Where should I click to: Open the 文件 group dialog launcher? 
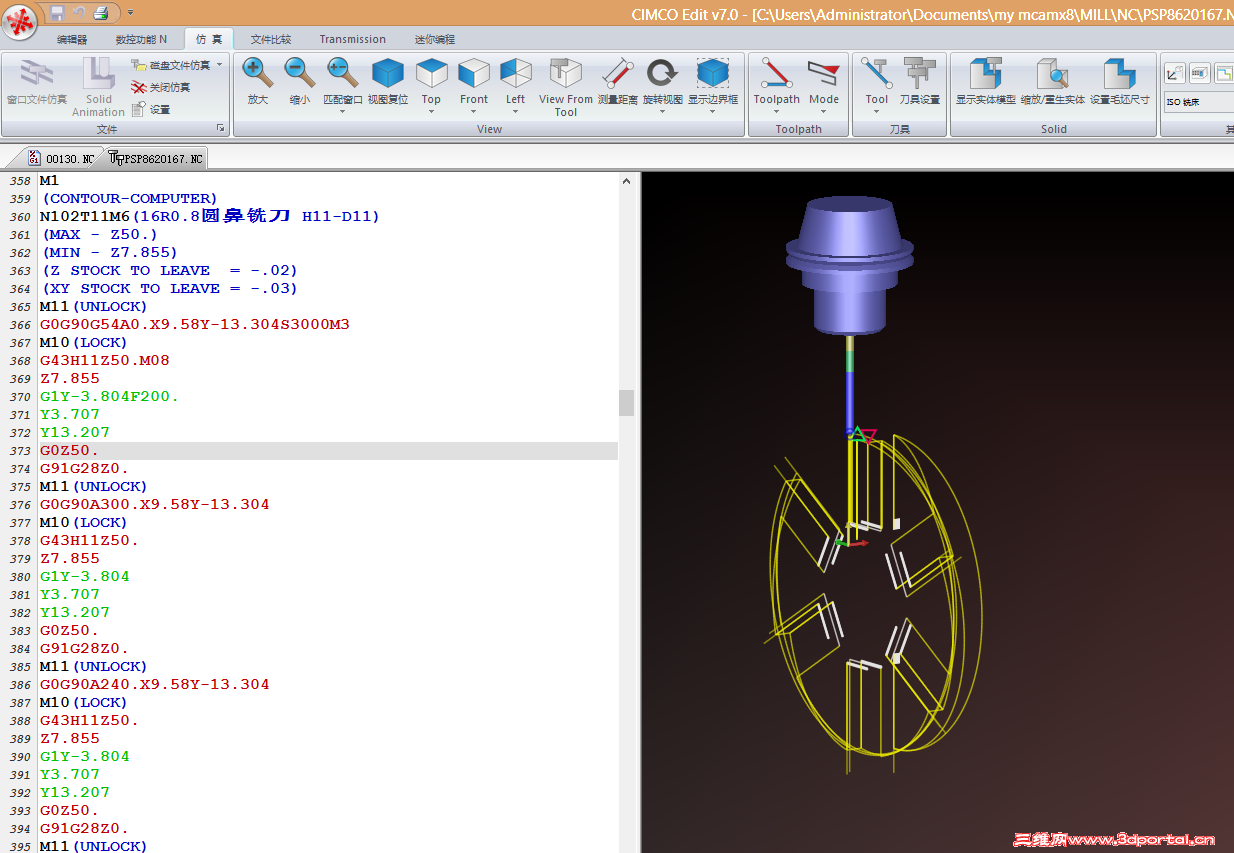tap(220, 129)
